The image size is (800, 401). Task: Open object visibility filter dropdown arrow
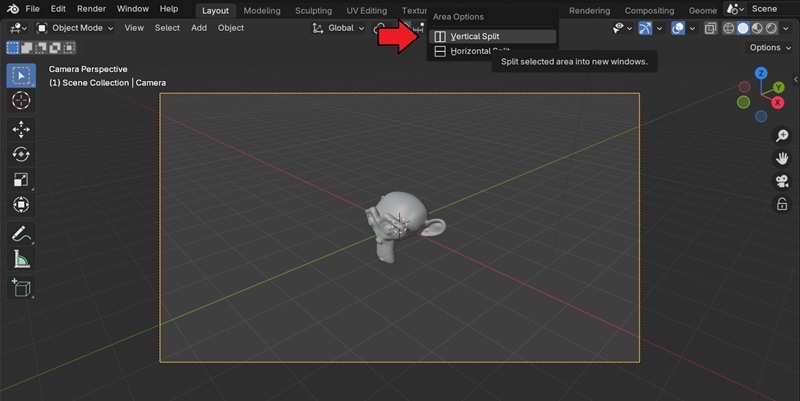tap(629, 28)
